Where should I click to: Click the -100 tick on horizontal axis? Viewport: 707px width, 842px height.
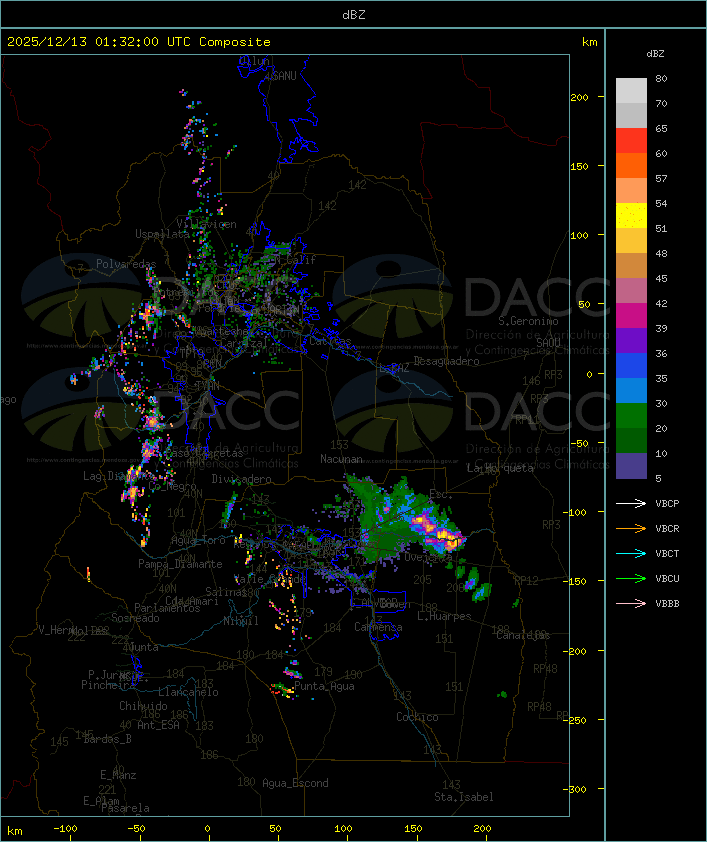(65, 829)
